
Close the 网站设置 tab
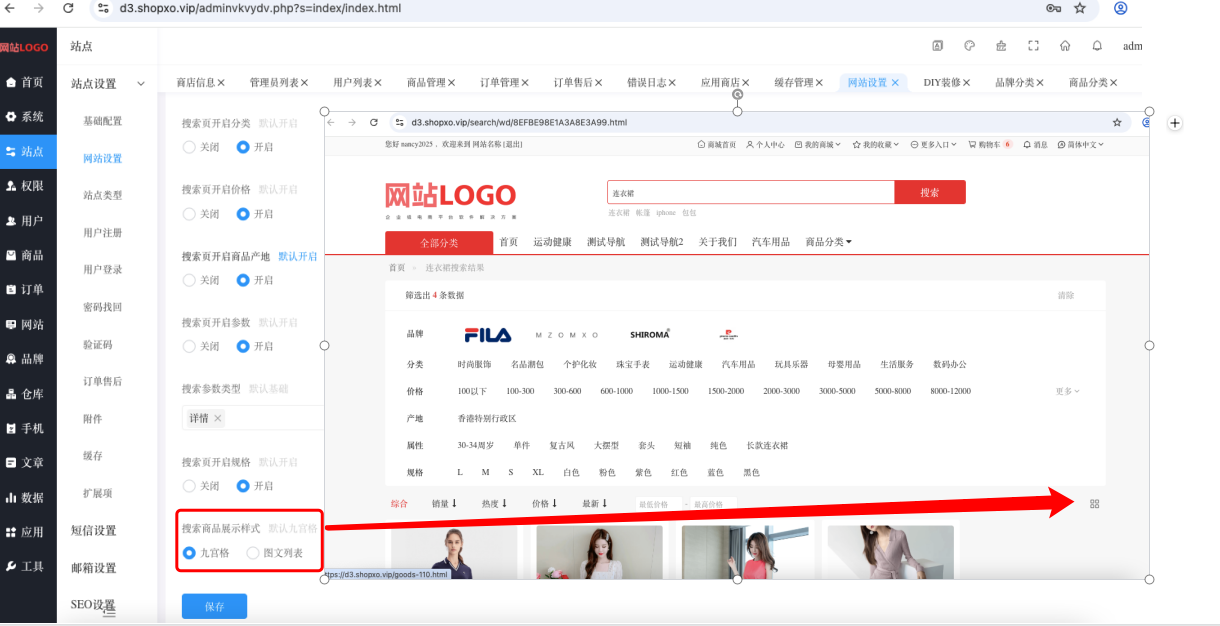[x=895, y=83]
